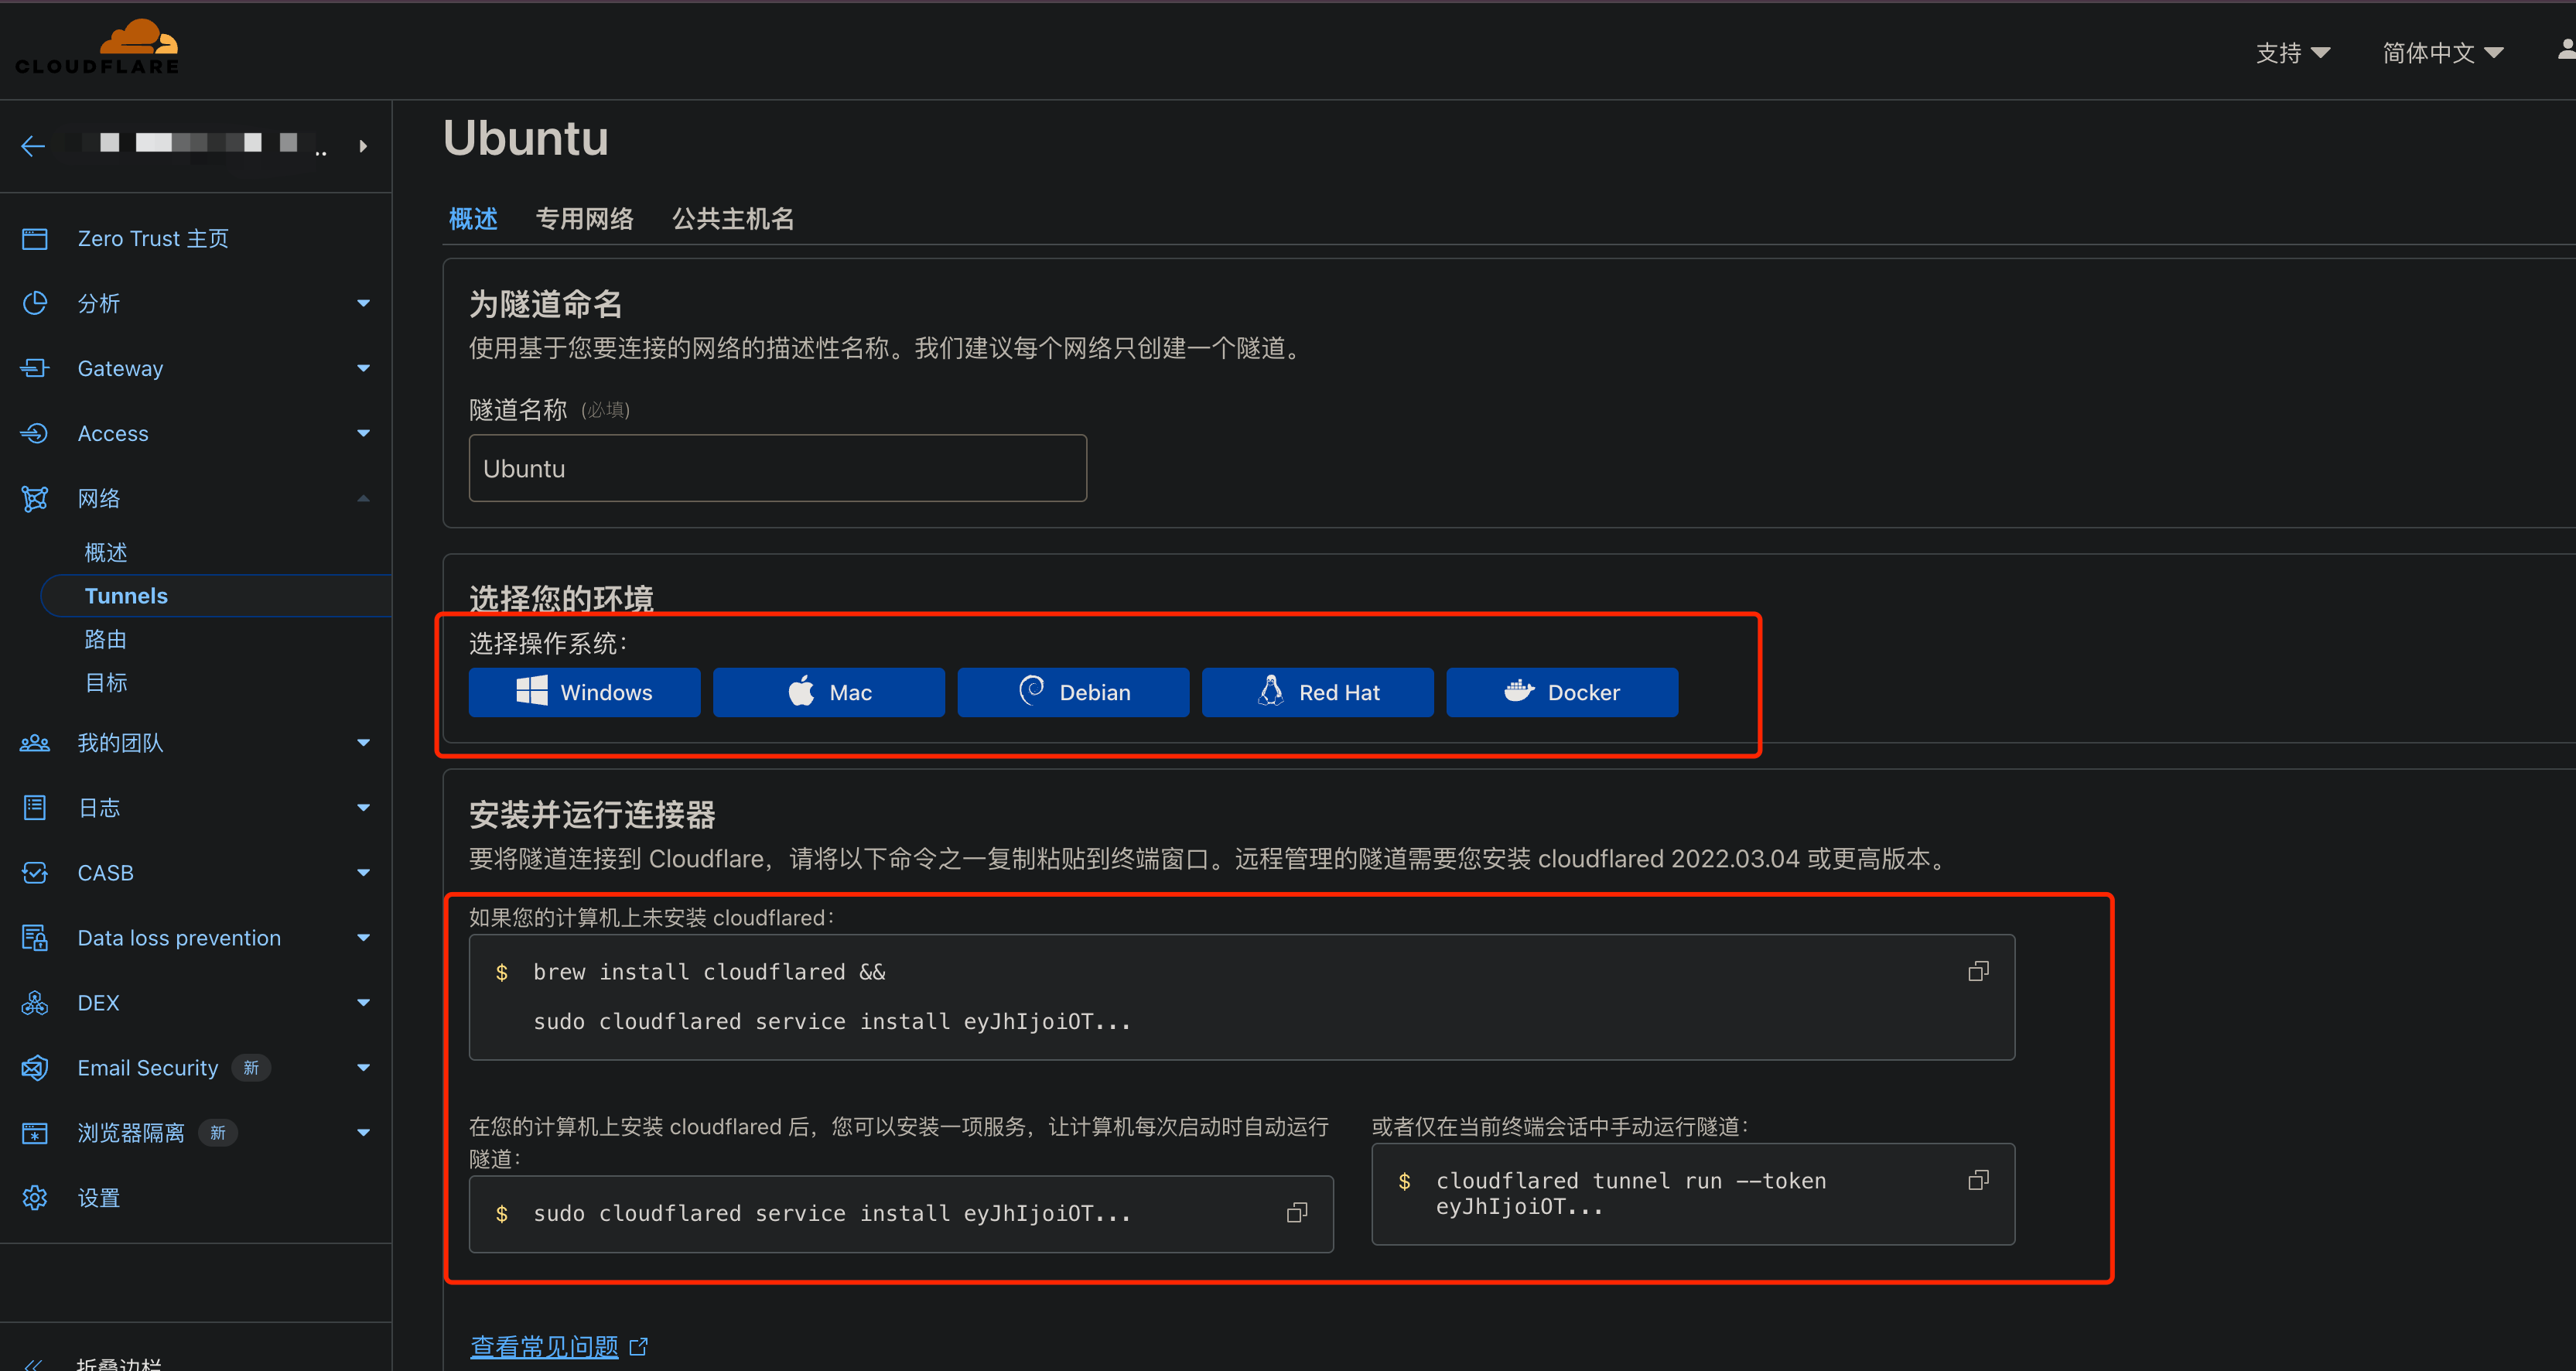Click the 设置 gear icon
The height and width of the screenshot is (1371, 2576).
click(x=35, y=1198)
